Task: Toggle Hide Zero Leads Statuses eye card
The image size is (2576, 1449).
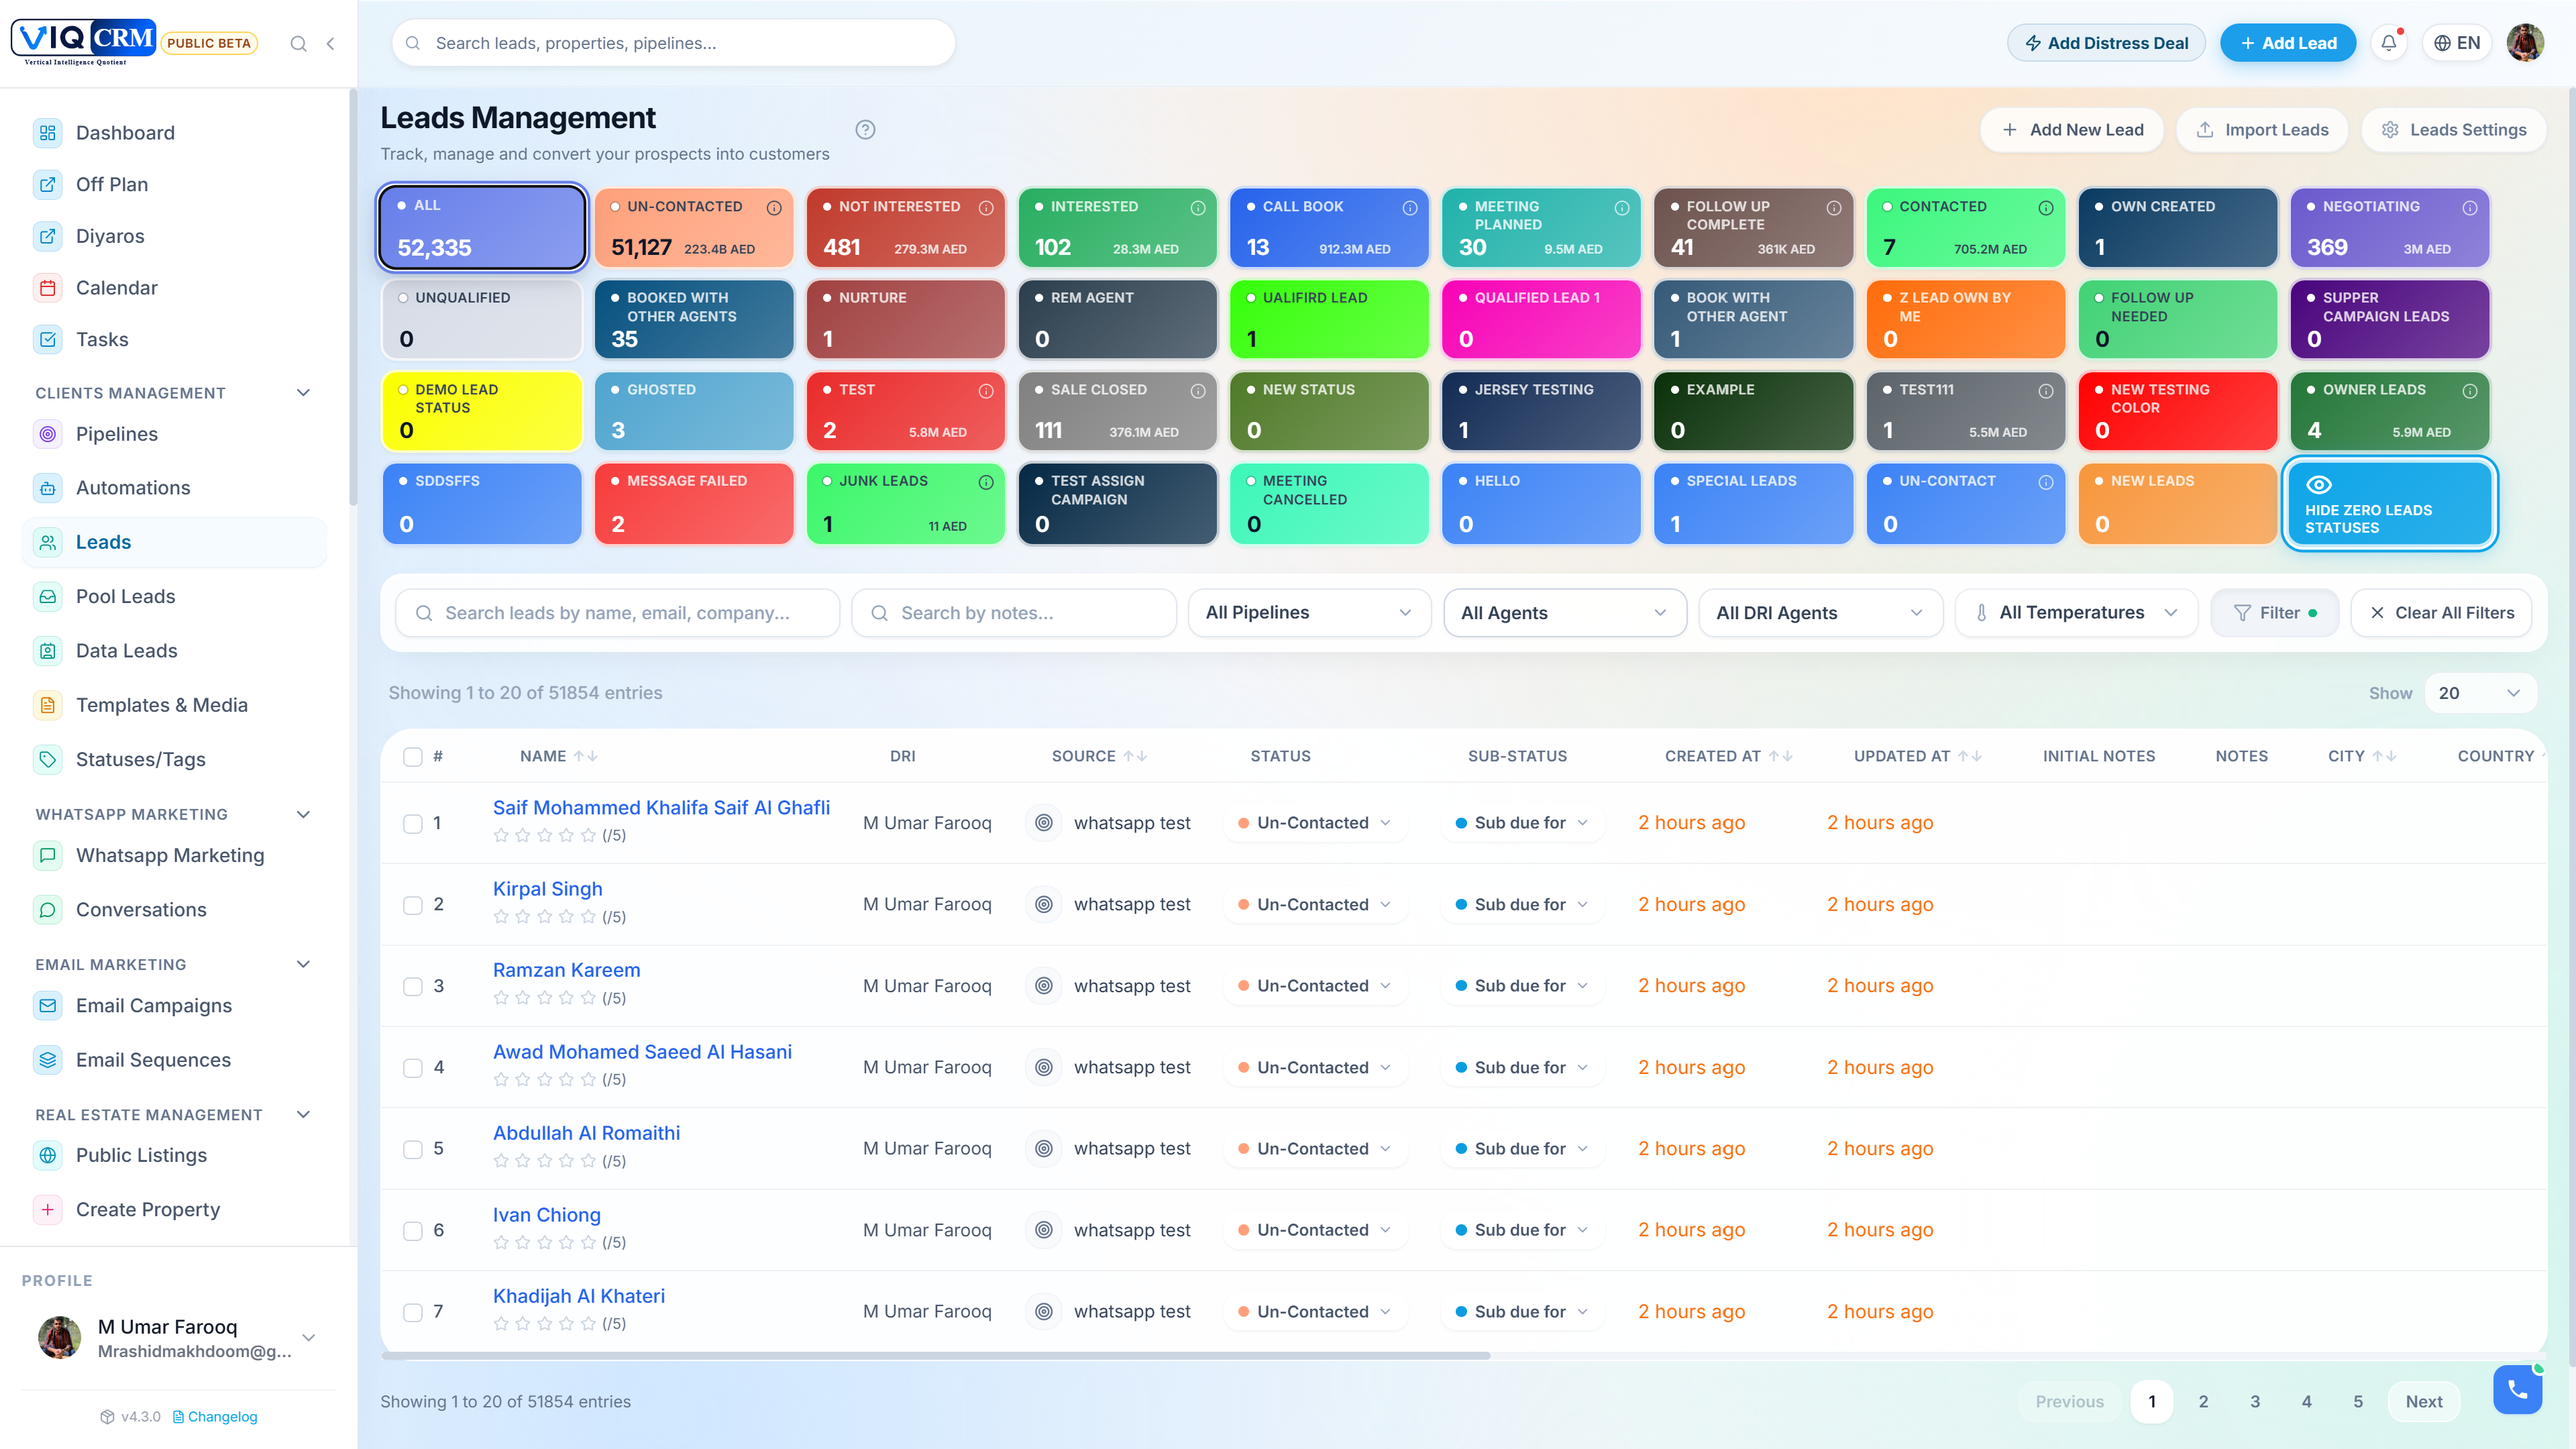Action: coord(2389,504)
